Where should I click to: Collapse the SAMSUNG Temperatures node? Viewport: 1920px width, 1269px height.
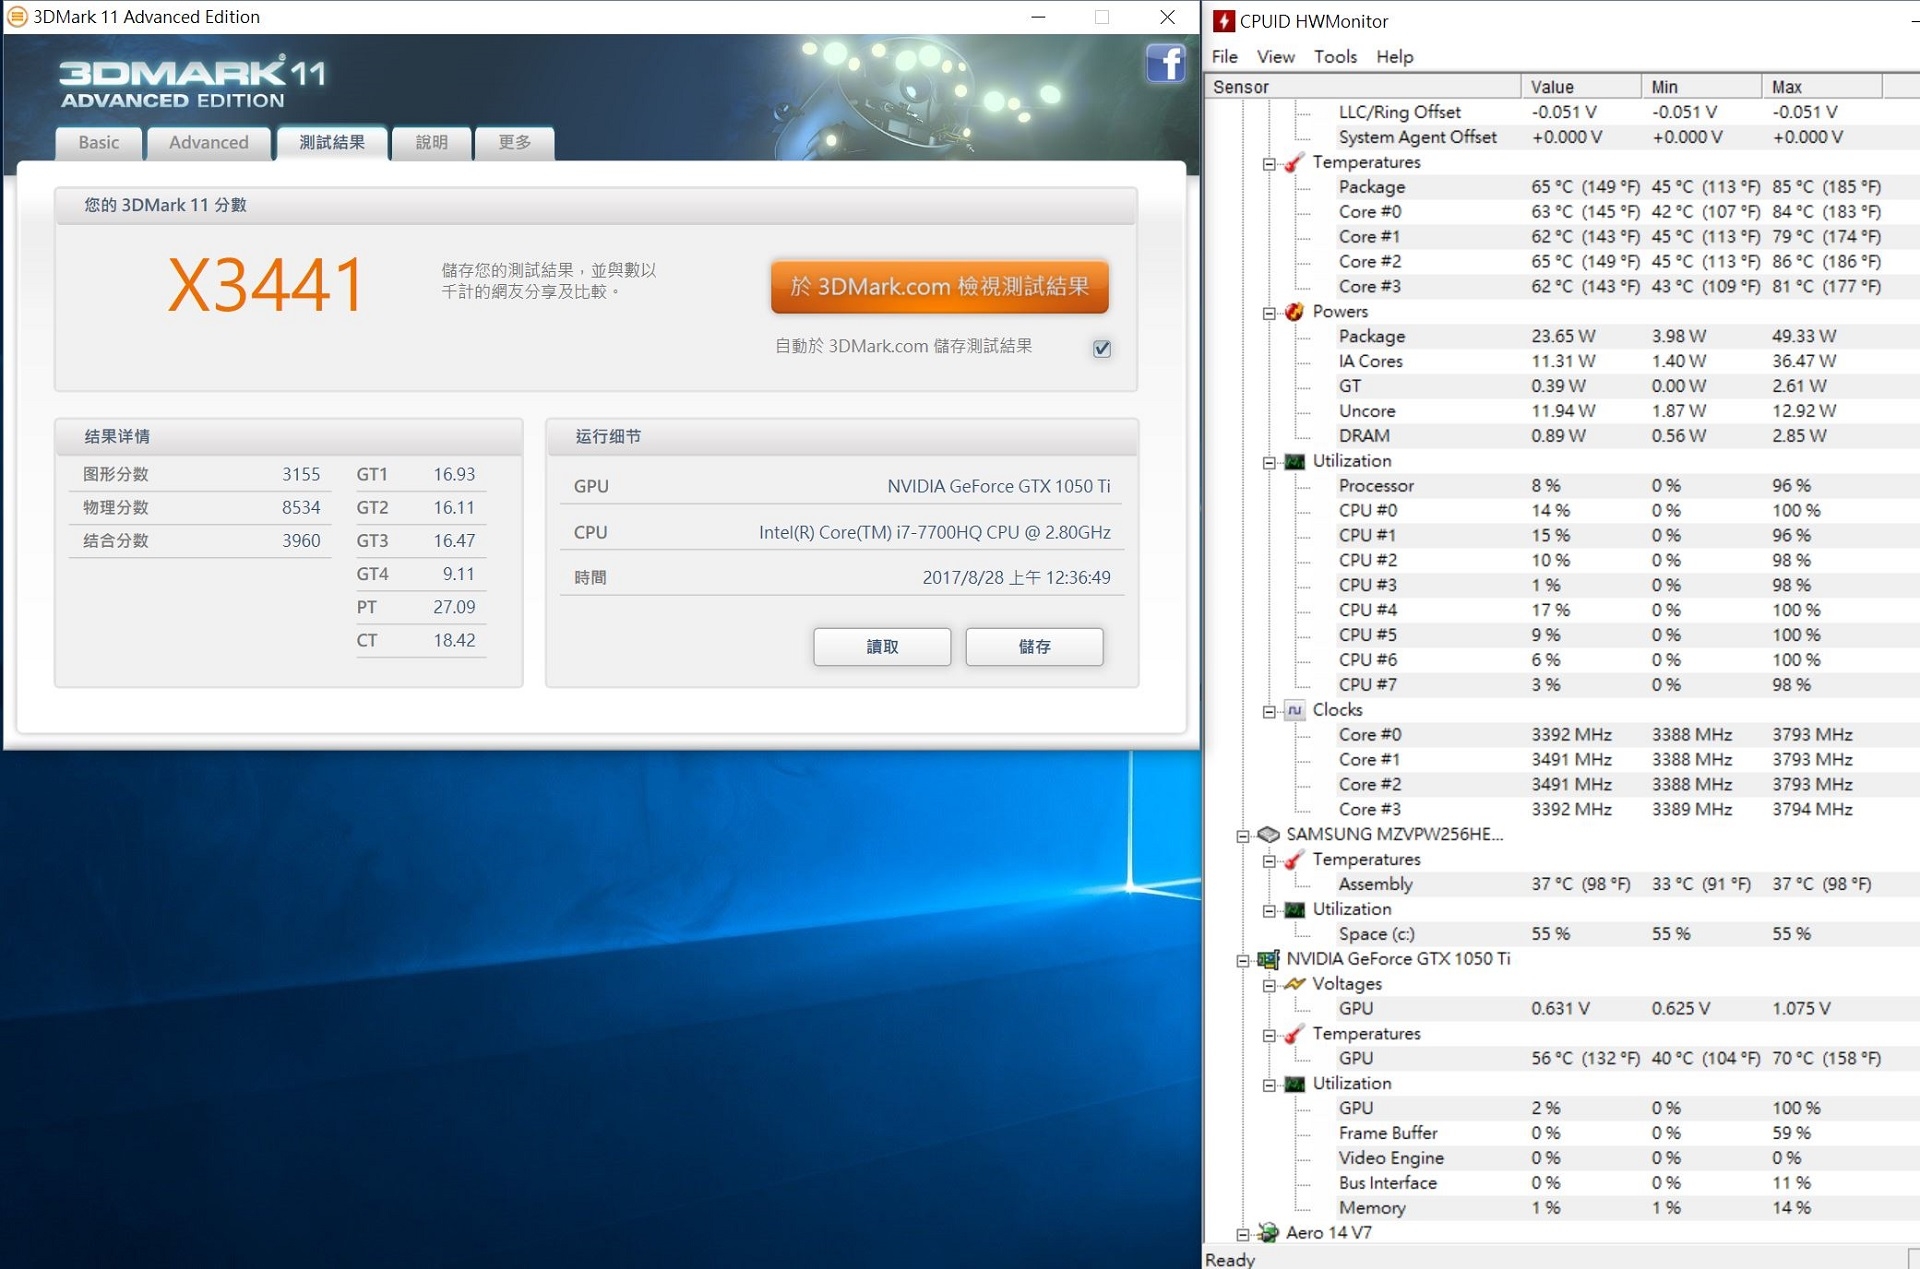pyautogui.click(x=1268, y=861)
